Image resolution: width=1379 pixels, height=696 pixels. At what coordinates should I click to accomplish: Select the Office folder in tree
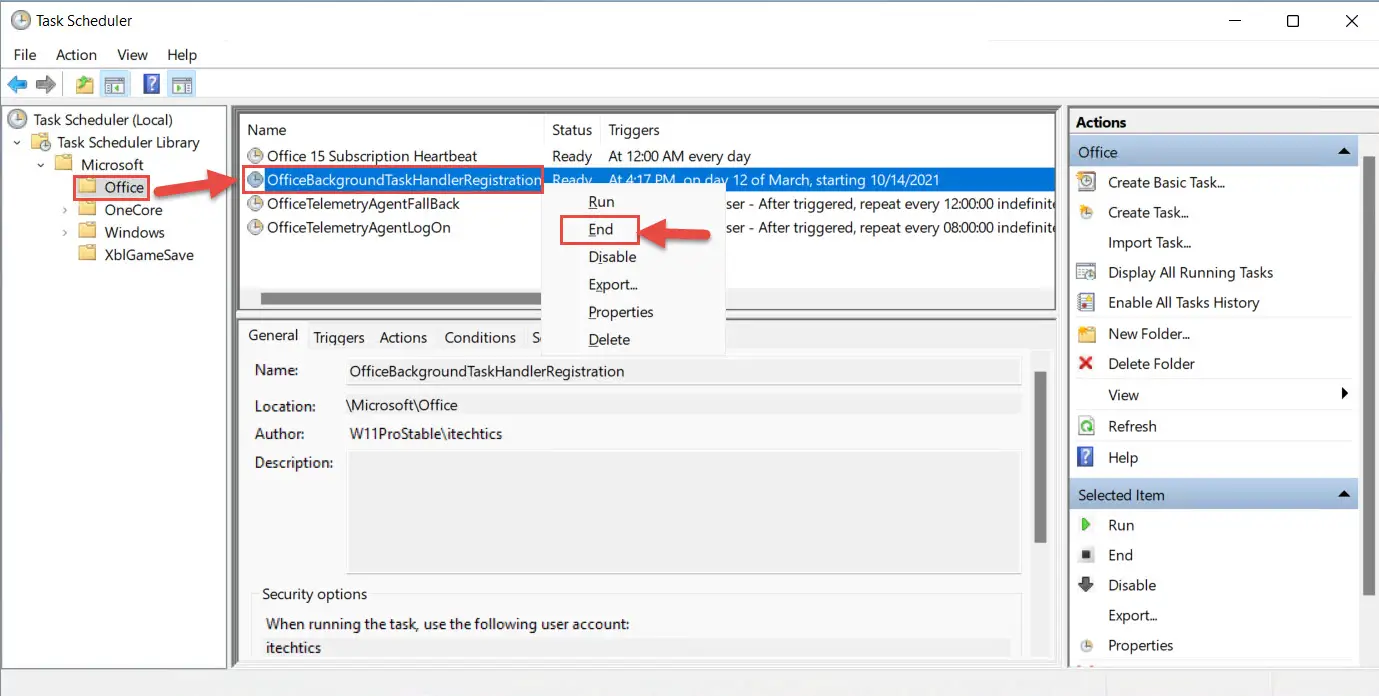[x=124, y=187]
